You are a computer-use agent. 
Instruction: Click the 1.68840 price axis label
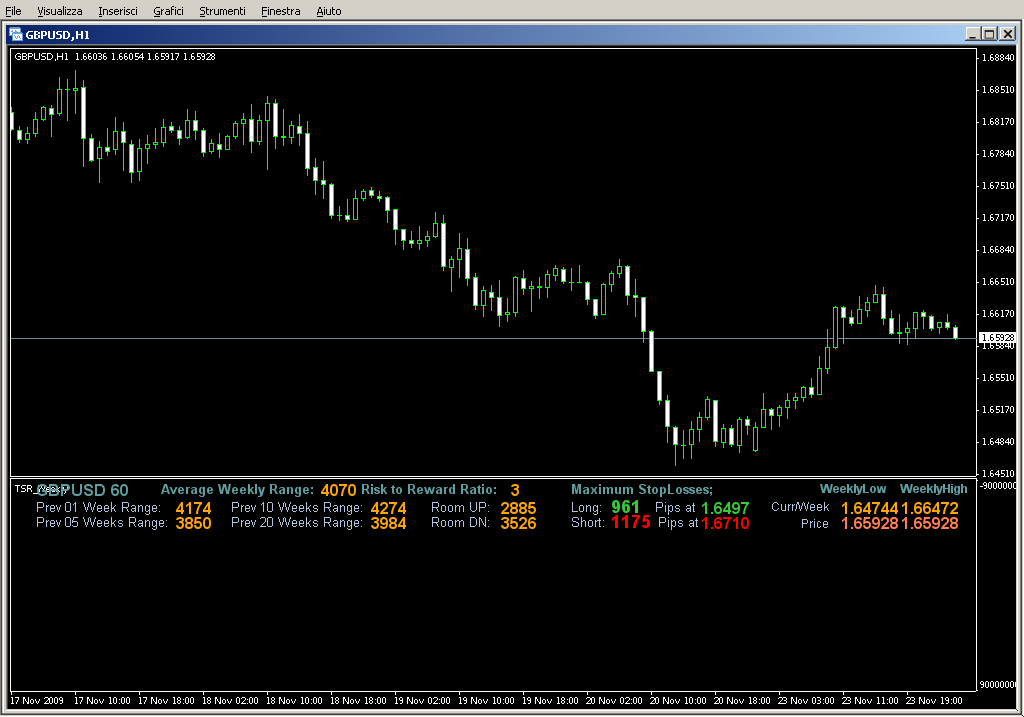click(x=999, y=57)
